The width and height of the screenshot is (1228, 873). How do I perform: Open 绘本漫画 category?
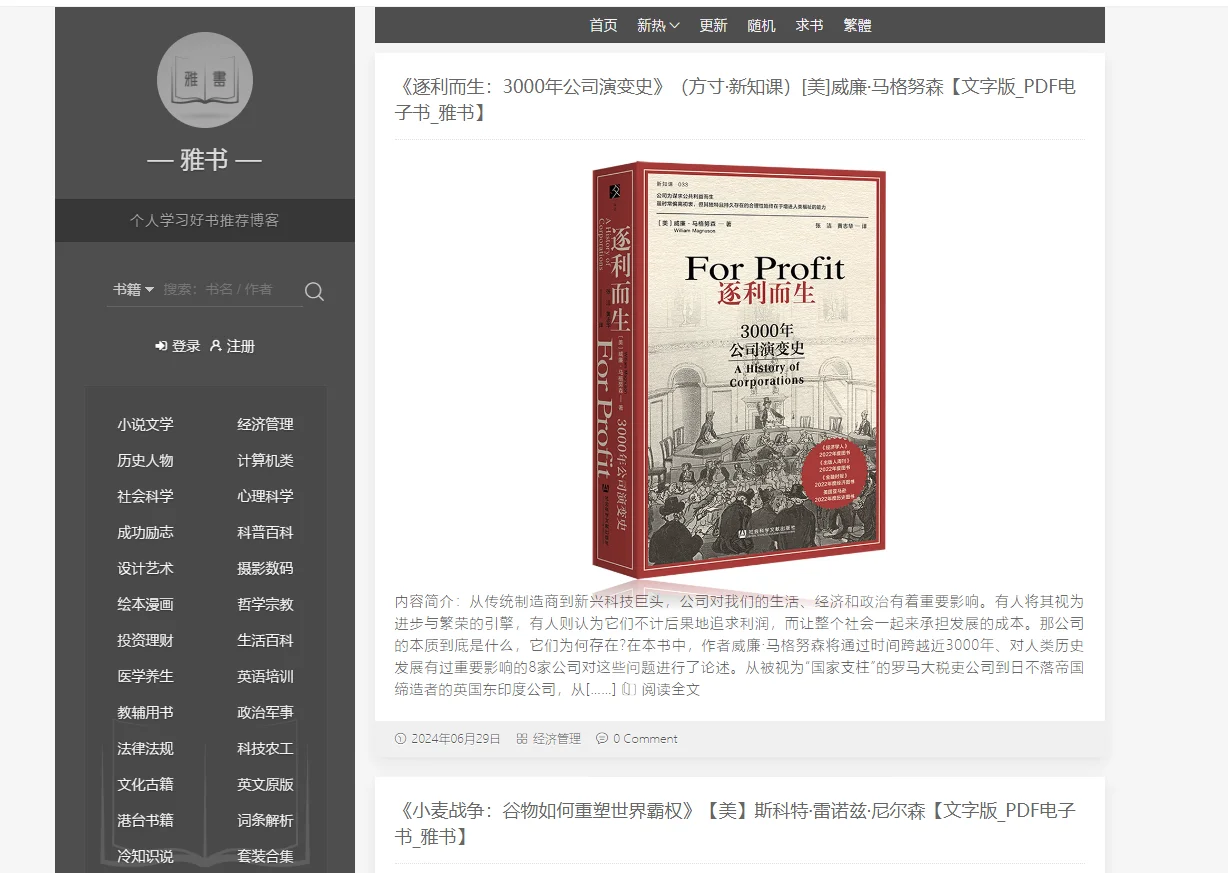pyautogui.click(x=145, y=604)
